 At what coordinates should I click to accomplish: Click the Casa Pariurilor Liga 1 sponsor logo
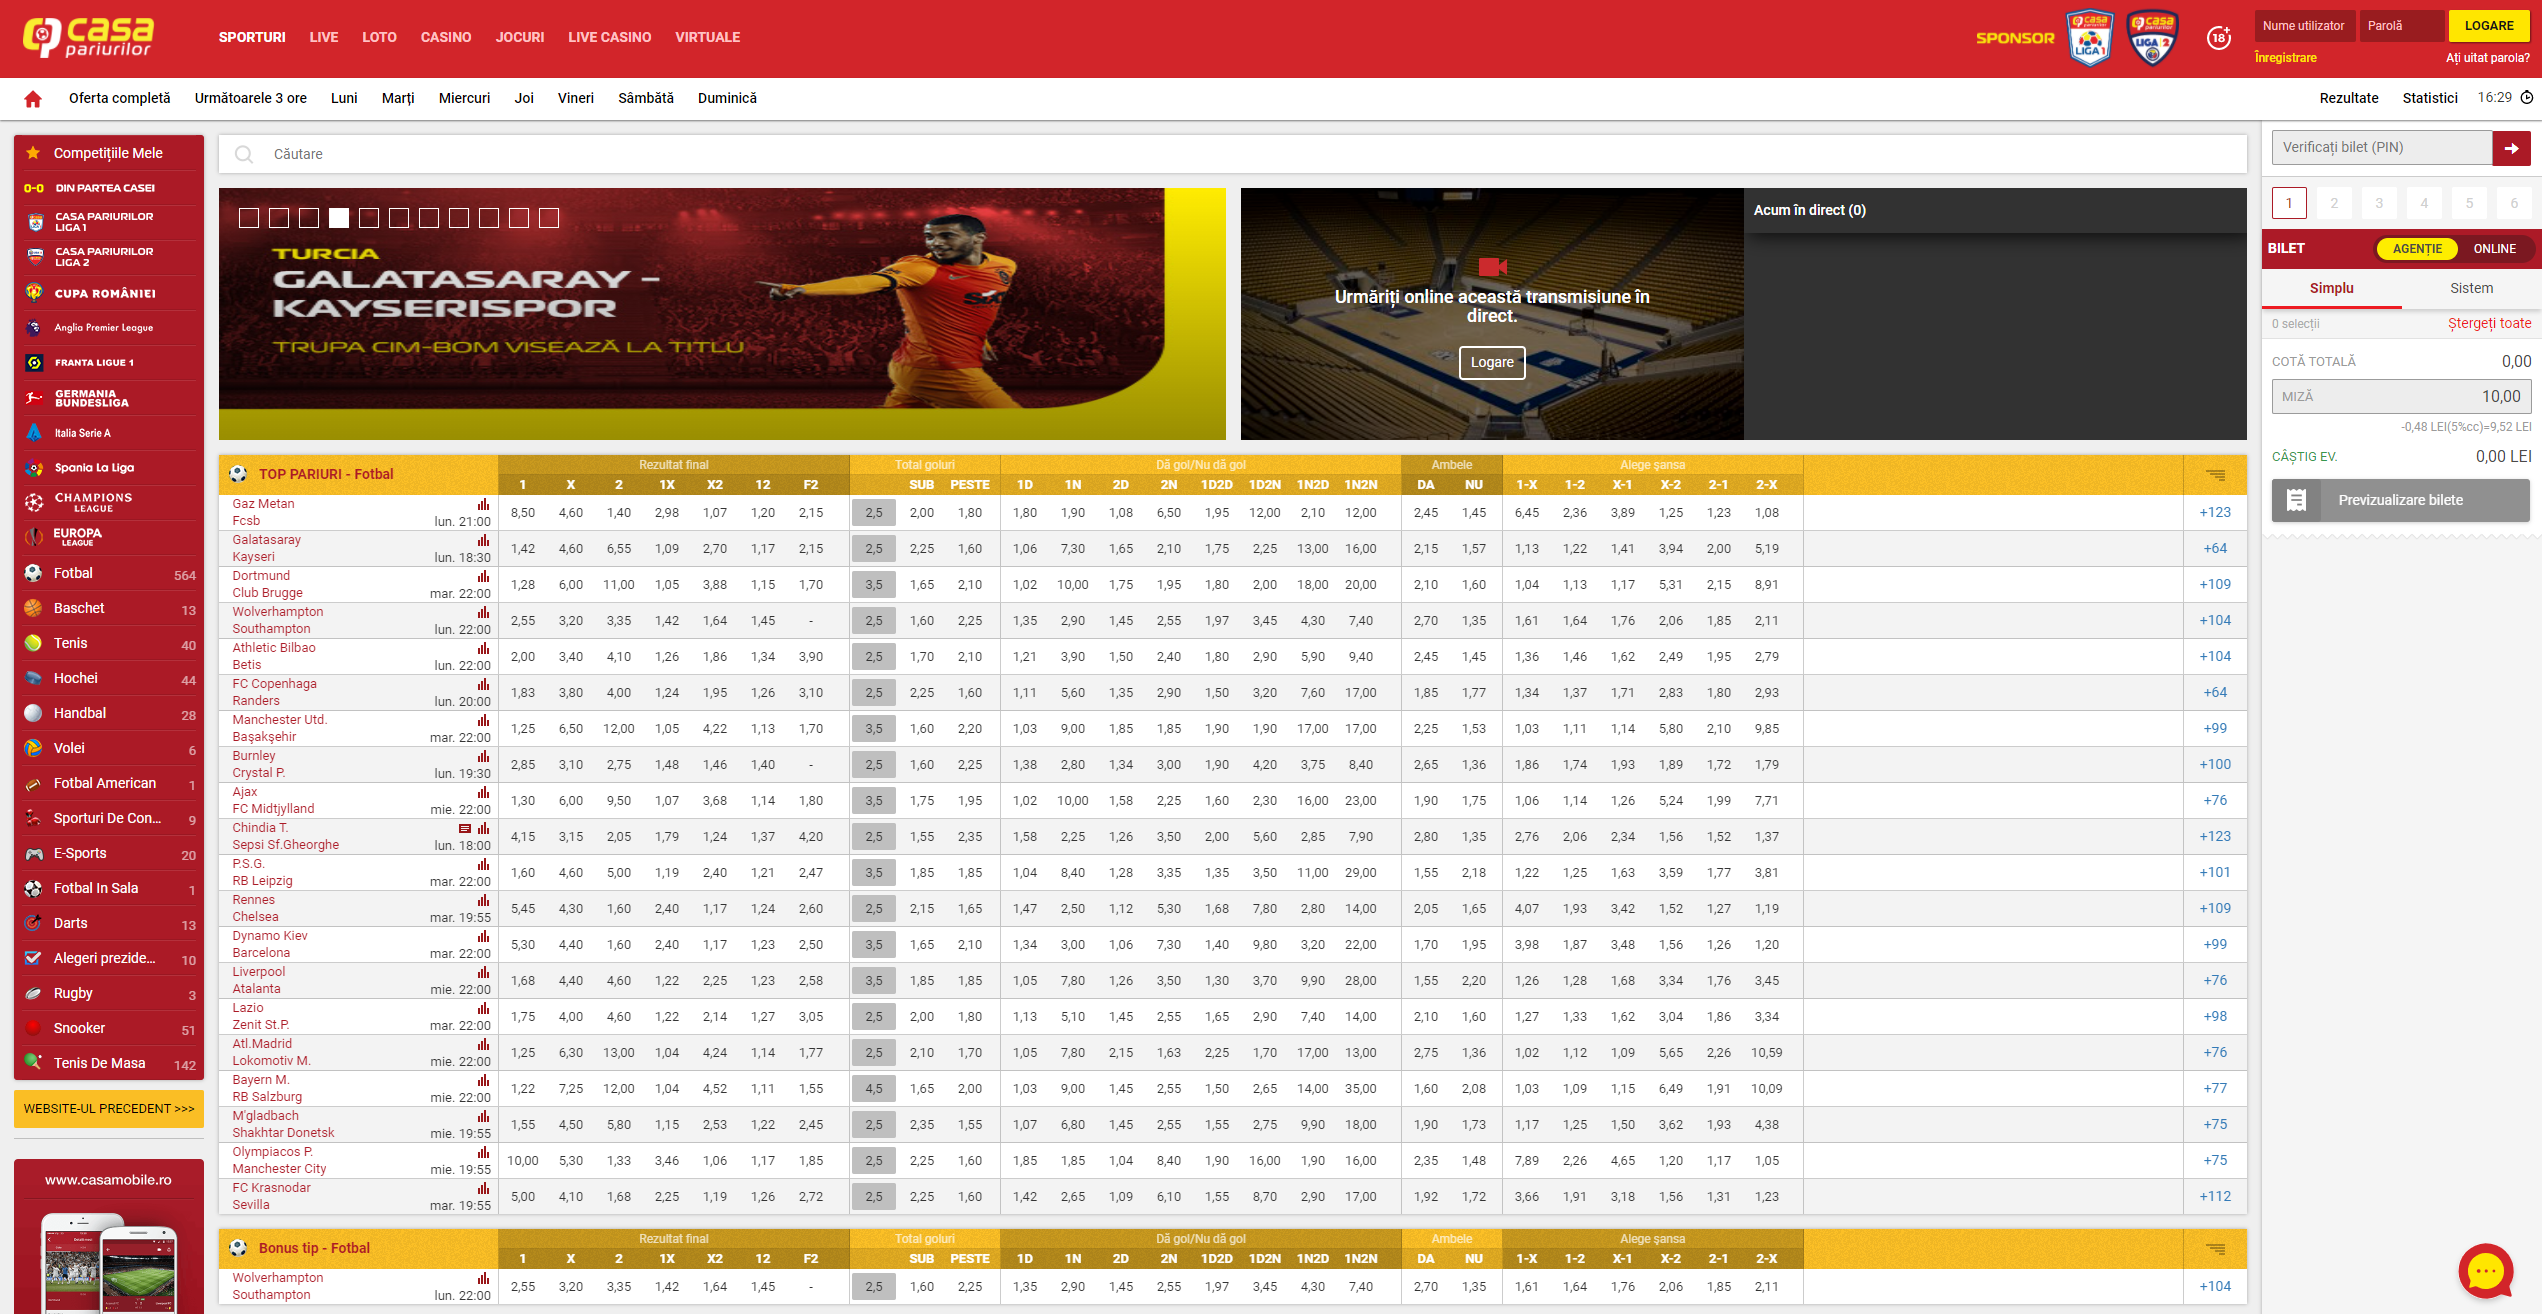pos(2090,38)
